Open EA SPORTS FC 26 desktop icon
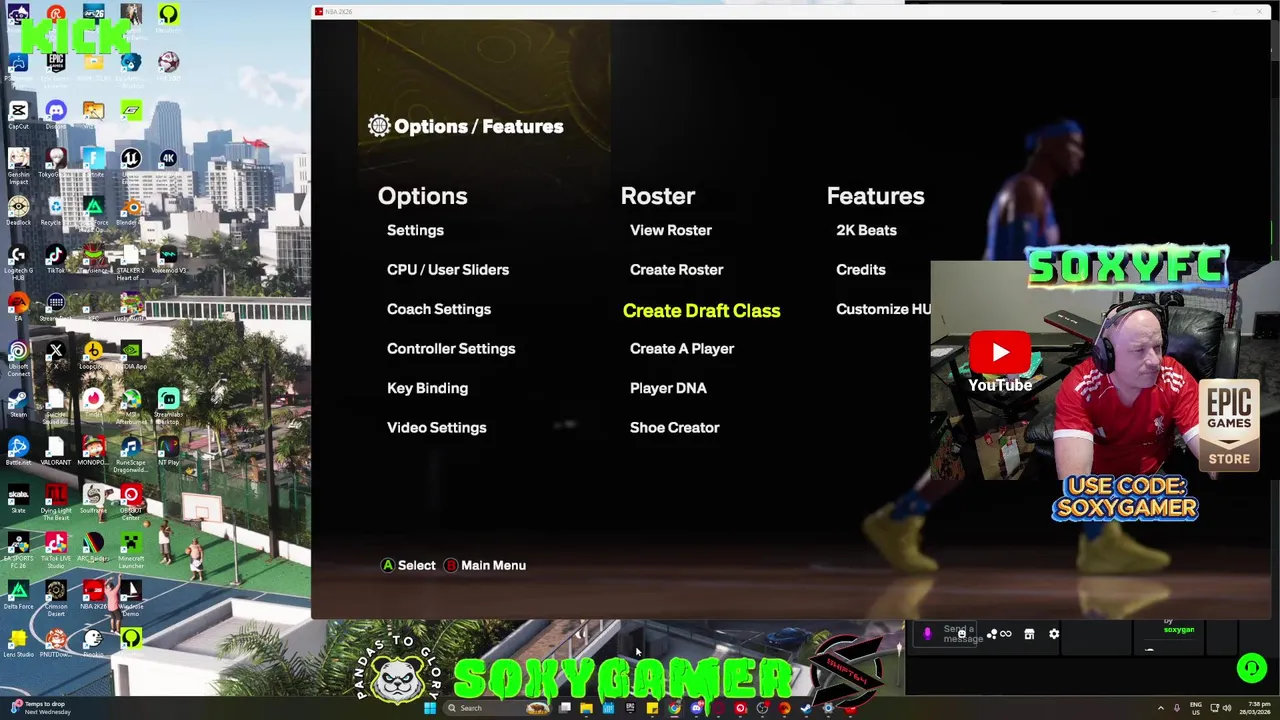The width and height of the screenshot is (1280, 720). [18, 550]
